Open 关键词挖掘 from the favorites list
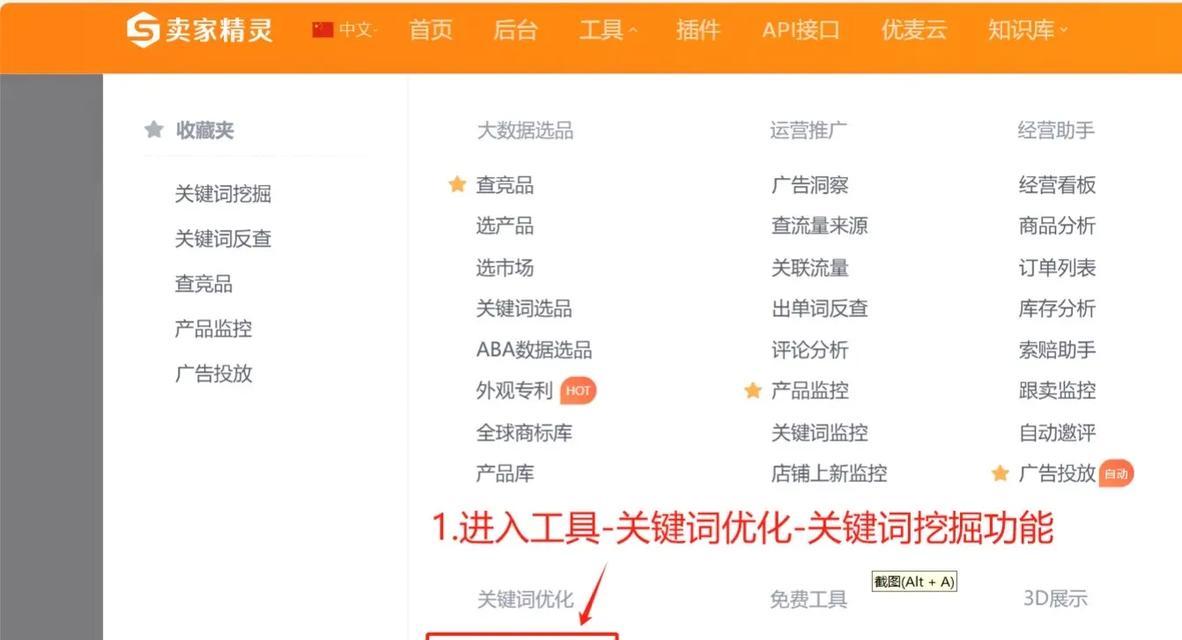The image size is (1182, 640). 223,194
